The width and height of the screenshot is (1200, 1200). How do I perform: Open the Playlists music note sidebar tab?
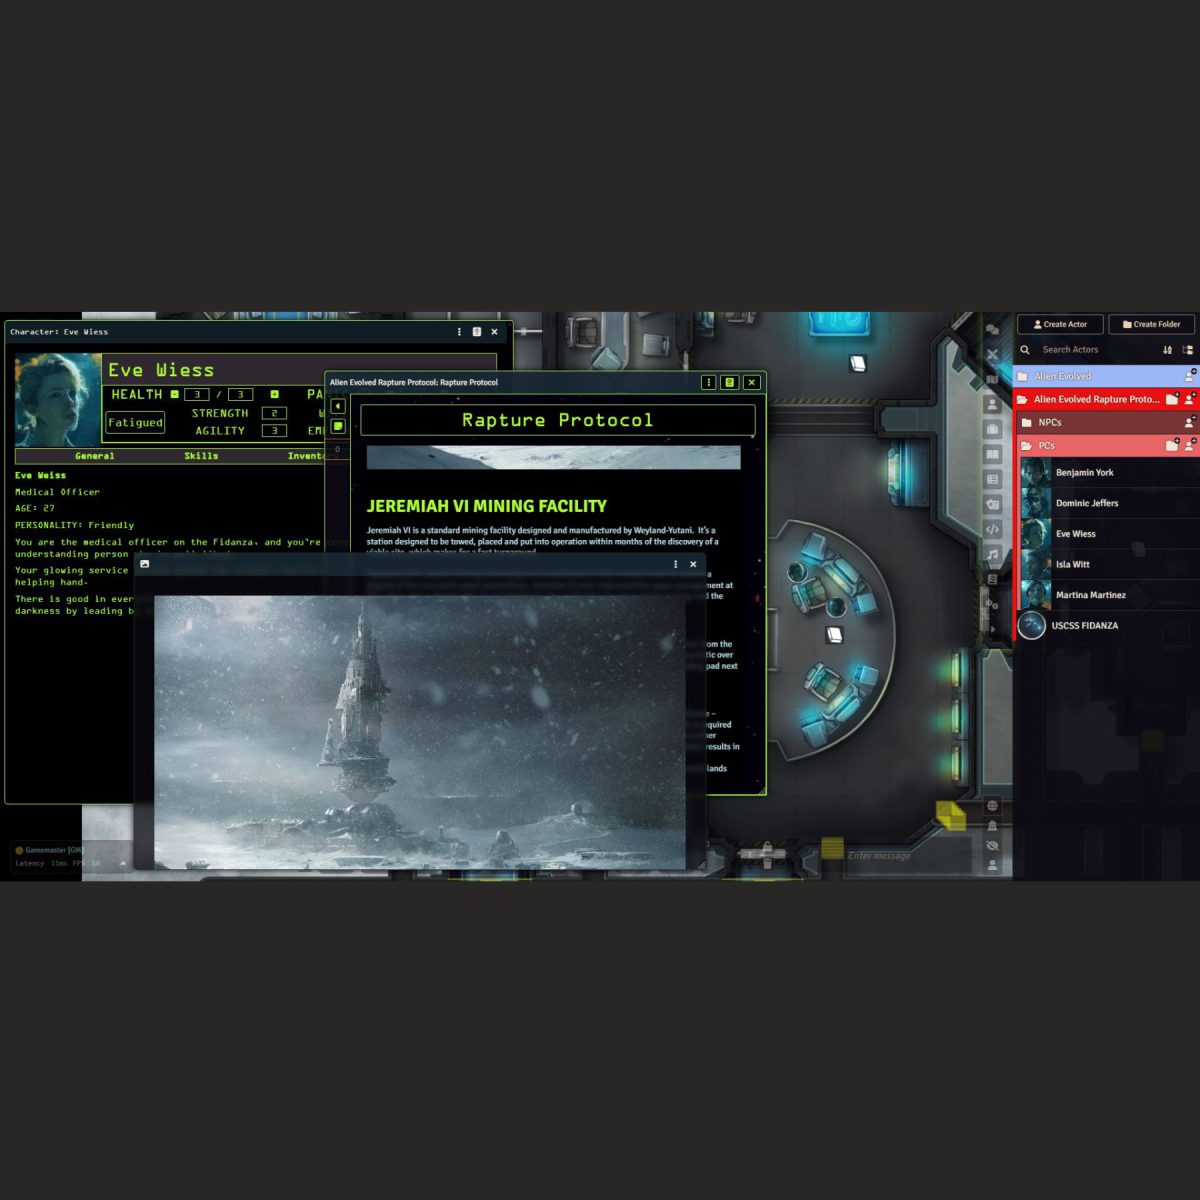tap(992, 554)
